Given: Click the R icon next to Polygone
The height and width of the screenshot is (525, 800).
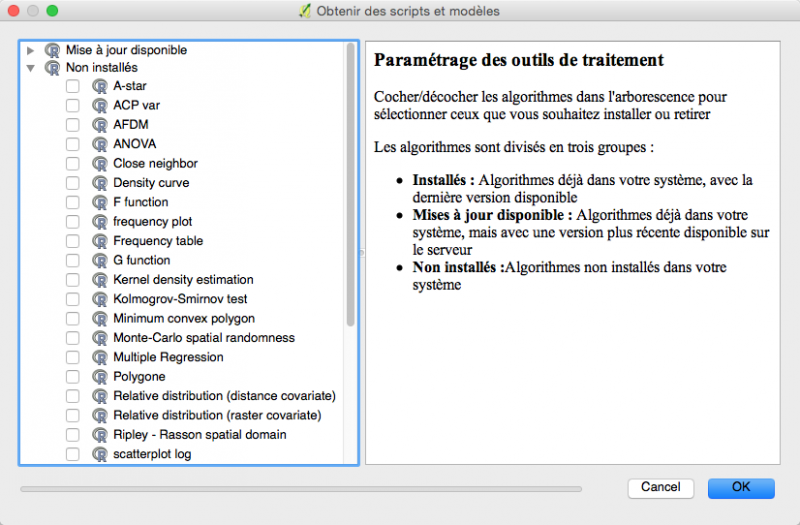Looking at the screenshot, I should (99, 377).
